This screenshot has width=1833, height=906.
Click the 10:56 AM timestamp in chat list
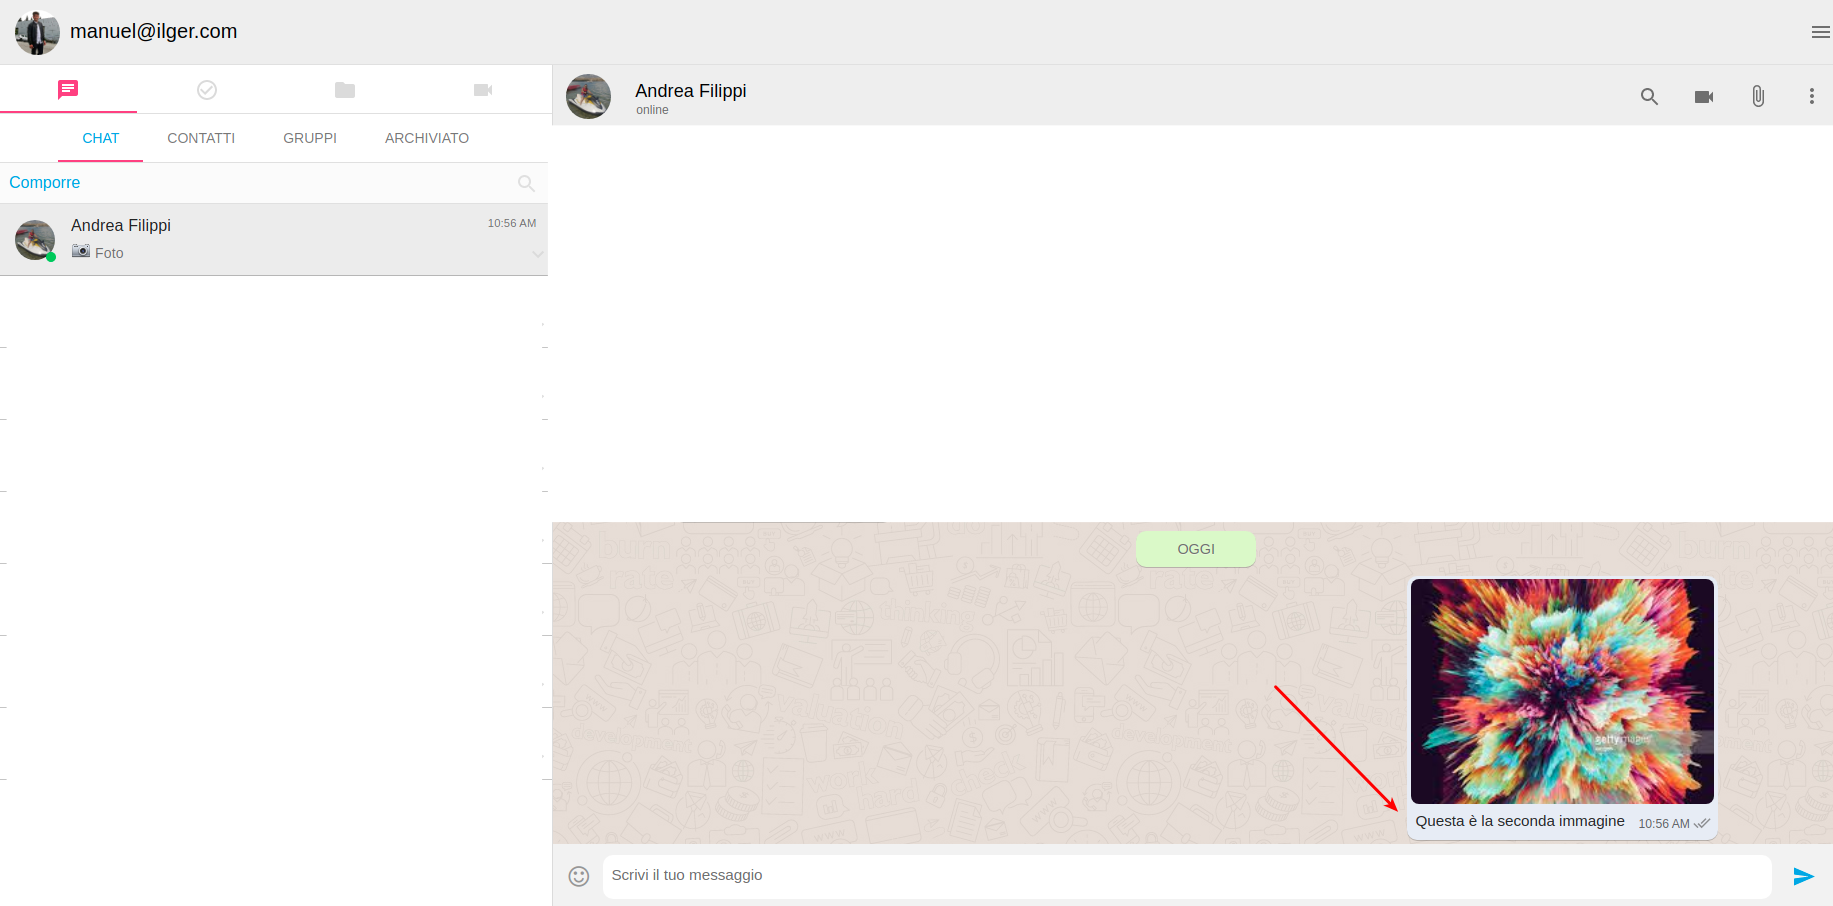(x=512, y=223)
